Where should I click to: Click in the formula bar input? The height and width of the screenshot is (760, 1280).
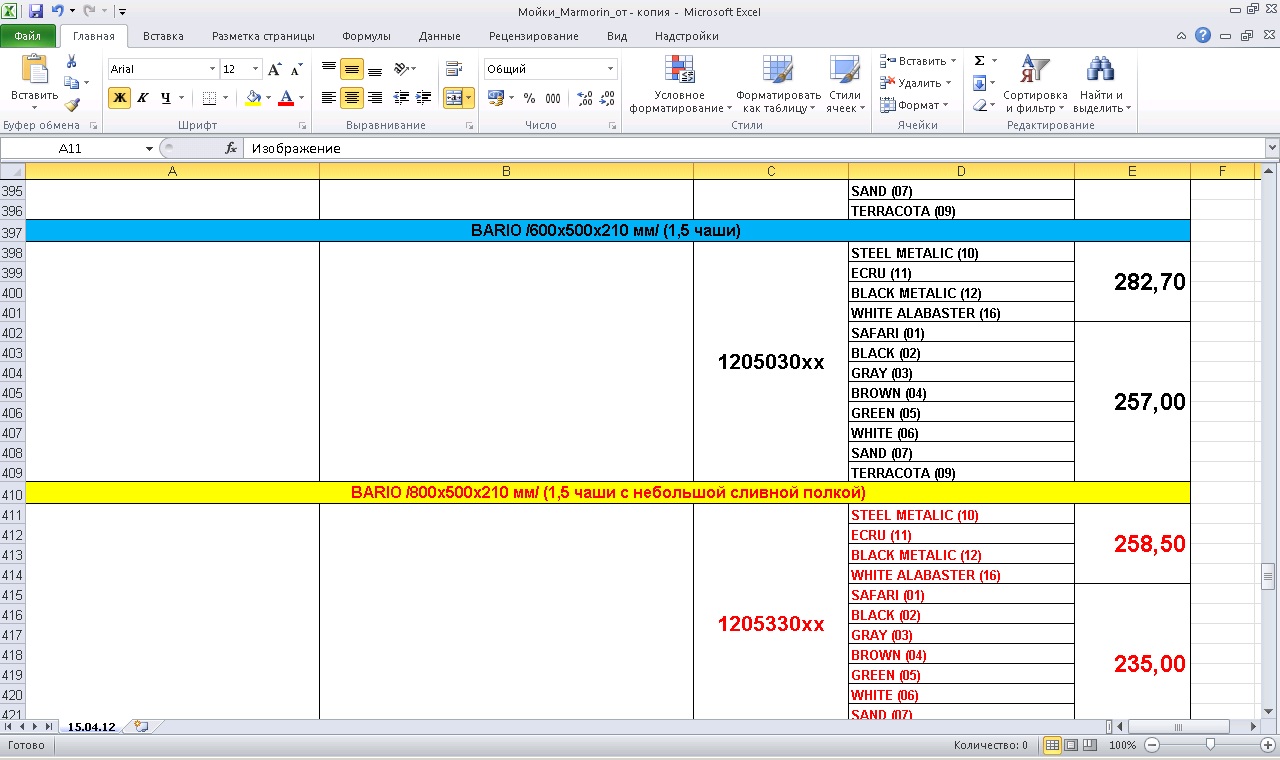pos(754,148)
